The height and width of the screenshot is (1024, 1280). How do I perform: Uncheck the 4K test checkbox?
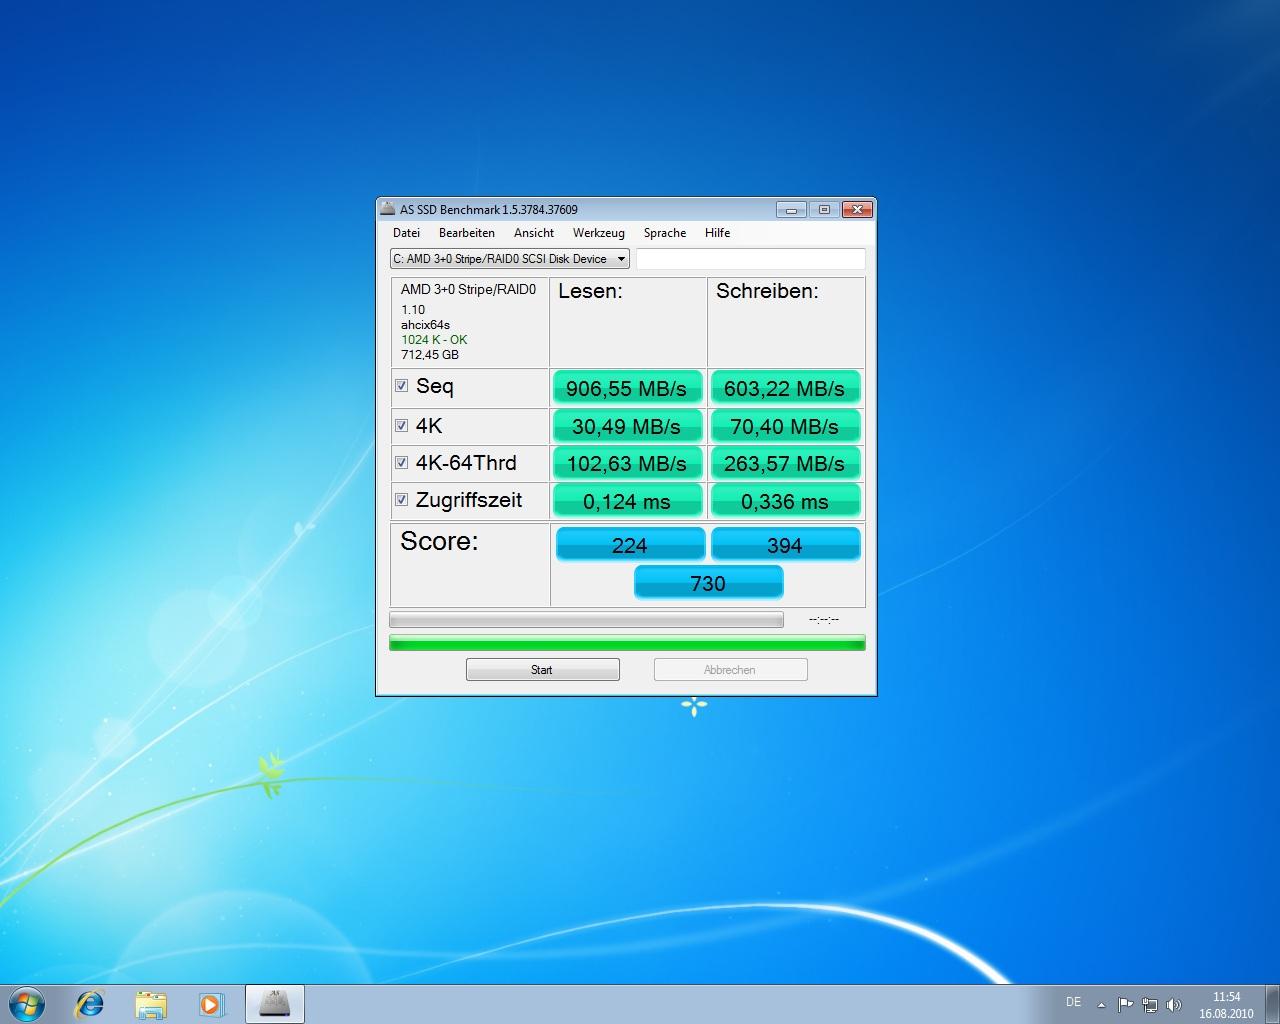401,426
